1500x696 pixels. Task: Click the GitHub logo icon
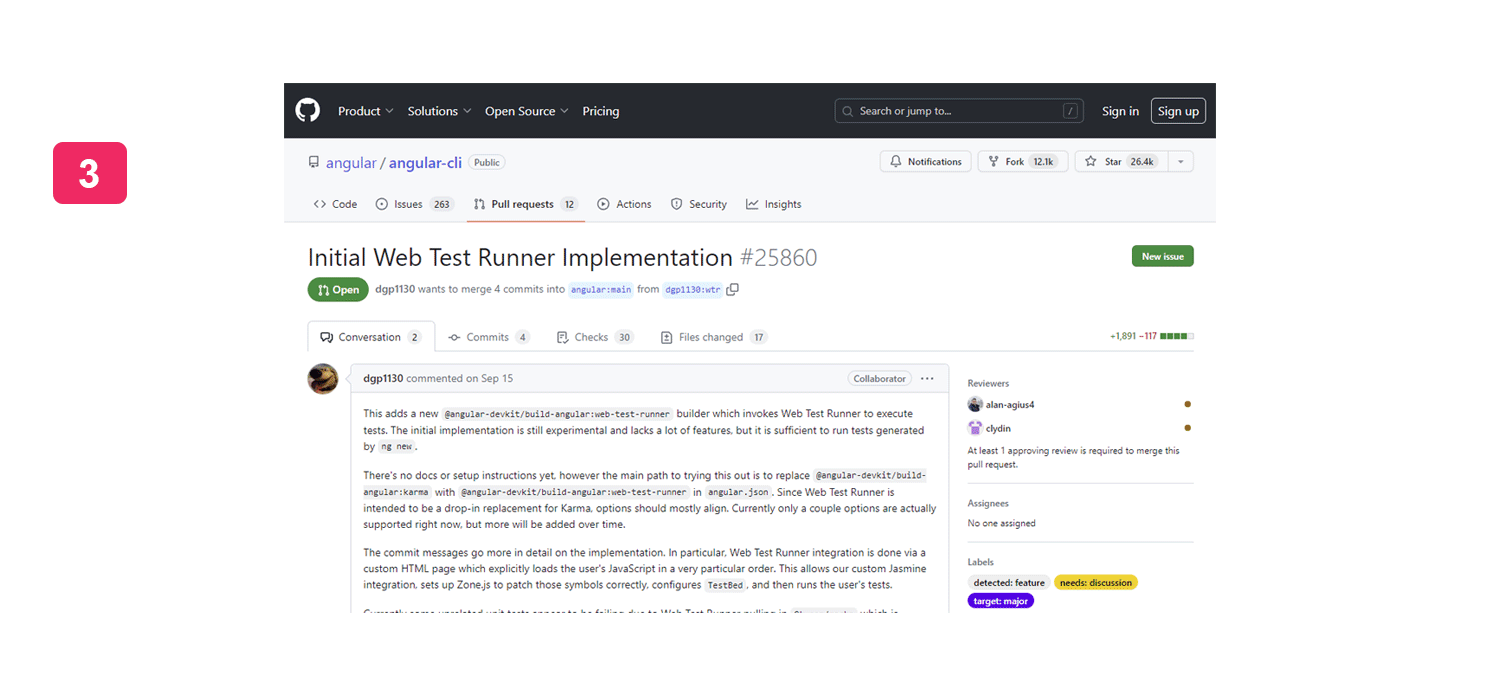(307, 111)
